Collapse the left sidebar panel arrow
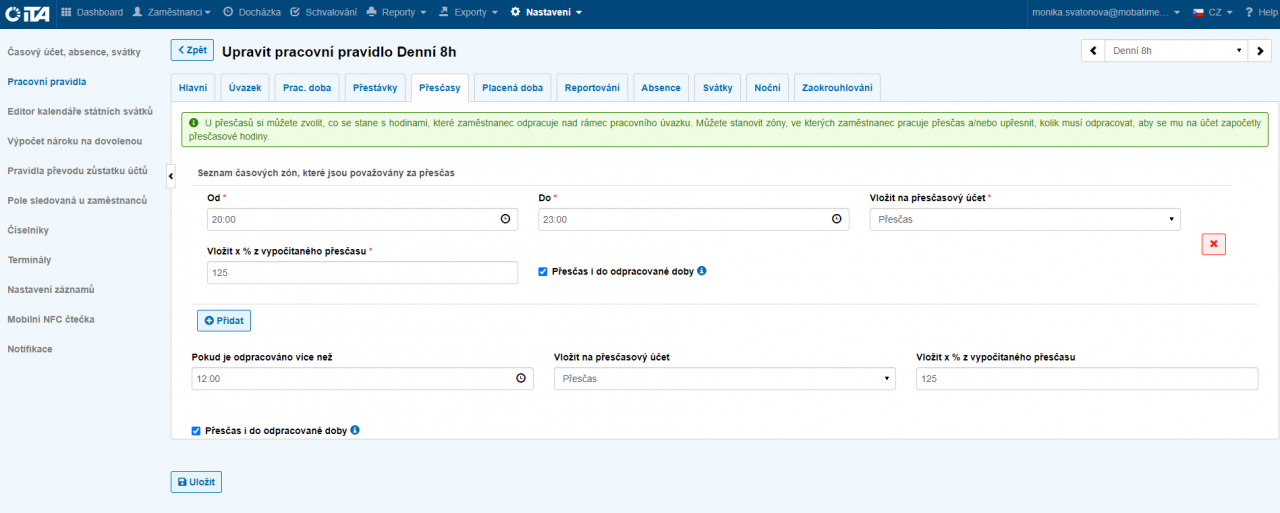The height and width of the screenshot is (513, 1280). 170,176
